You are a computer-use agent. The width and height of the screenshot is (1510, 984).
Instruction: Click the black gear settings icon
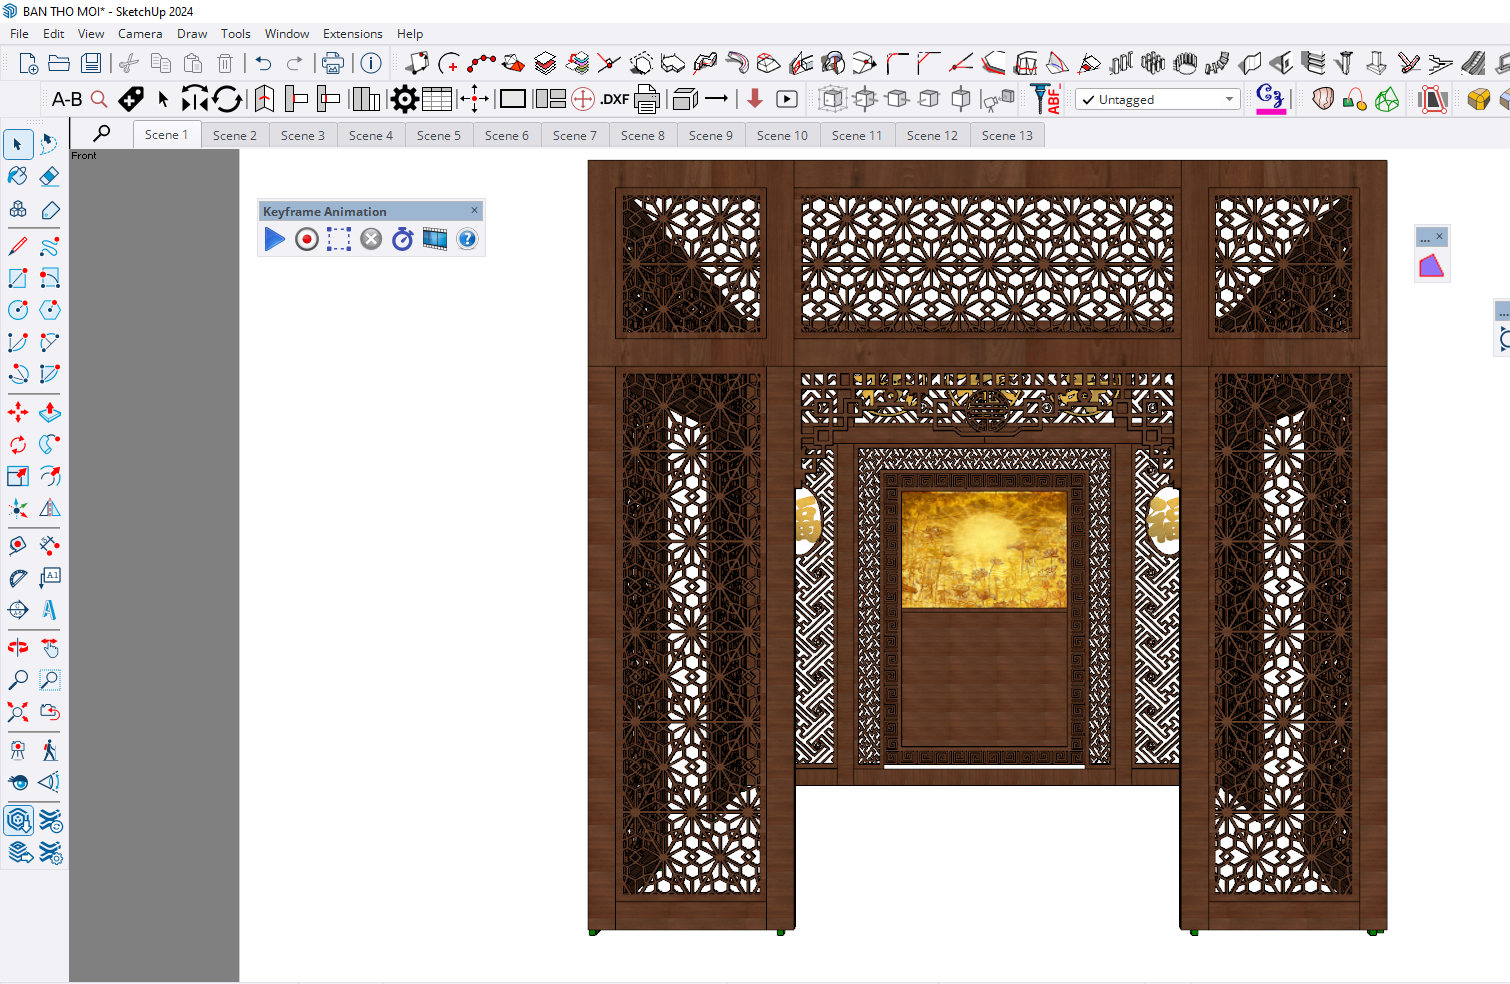coord(404,99)
